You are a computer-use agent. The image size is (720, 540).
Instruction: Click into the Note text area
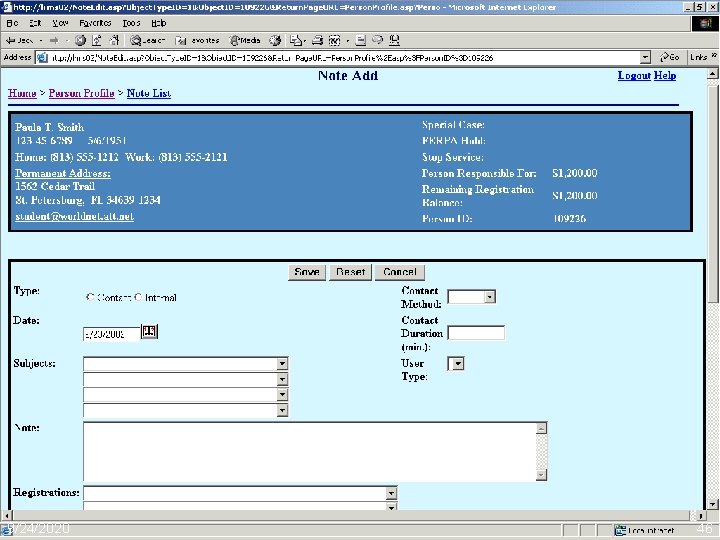point(310,451)
